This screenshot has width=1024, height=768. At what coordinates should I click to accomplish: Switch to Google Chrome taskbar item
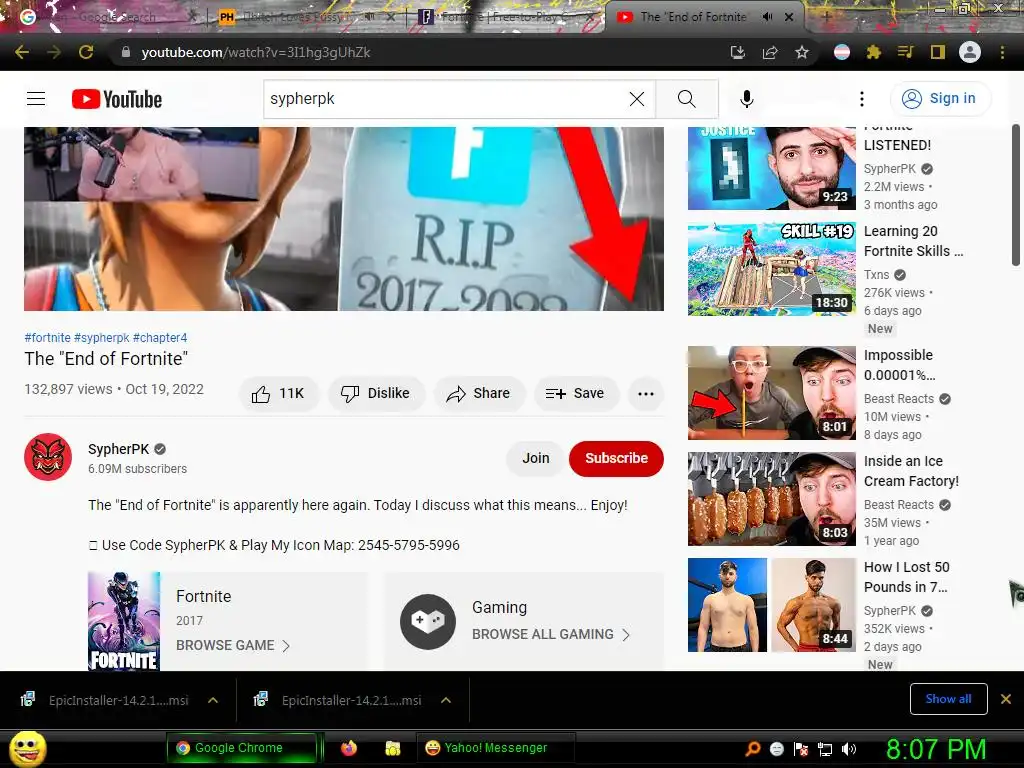240,748
